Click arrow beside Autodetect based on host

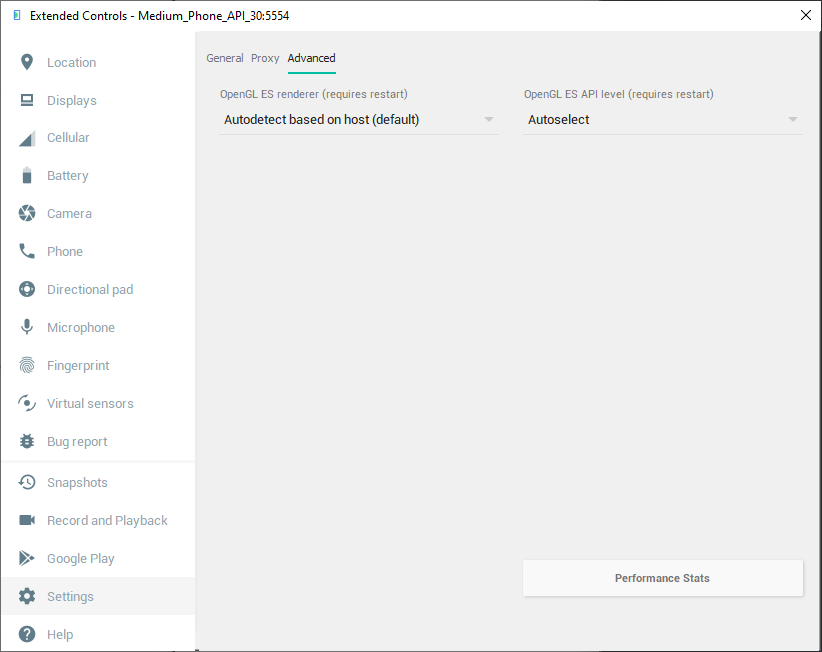489,119
